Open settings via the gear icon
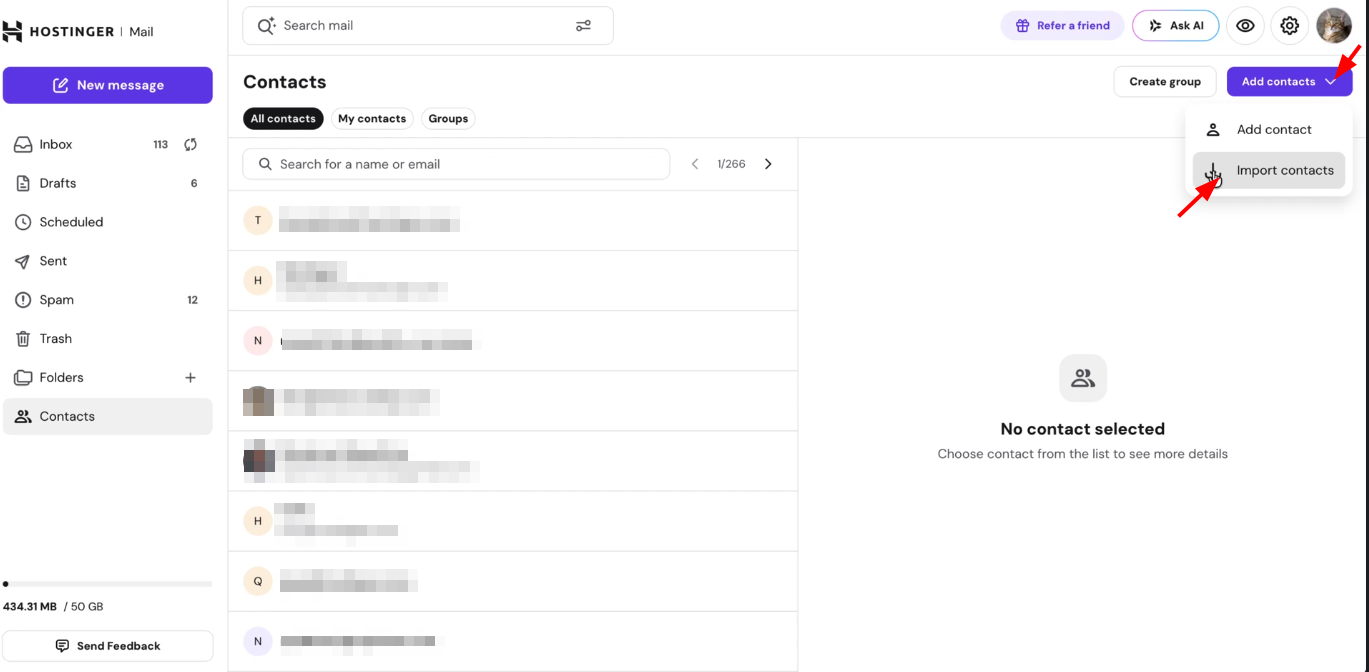Viewport: 1369px width, 672px height. 1290,26
